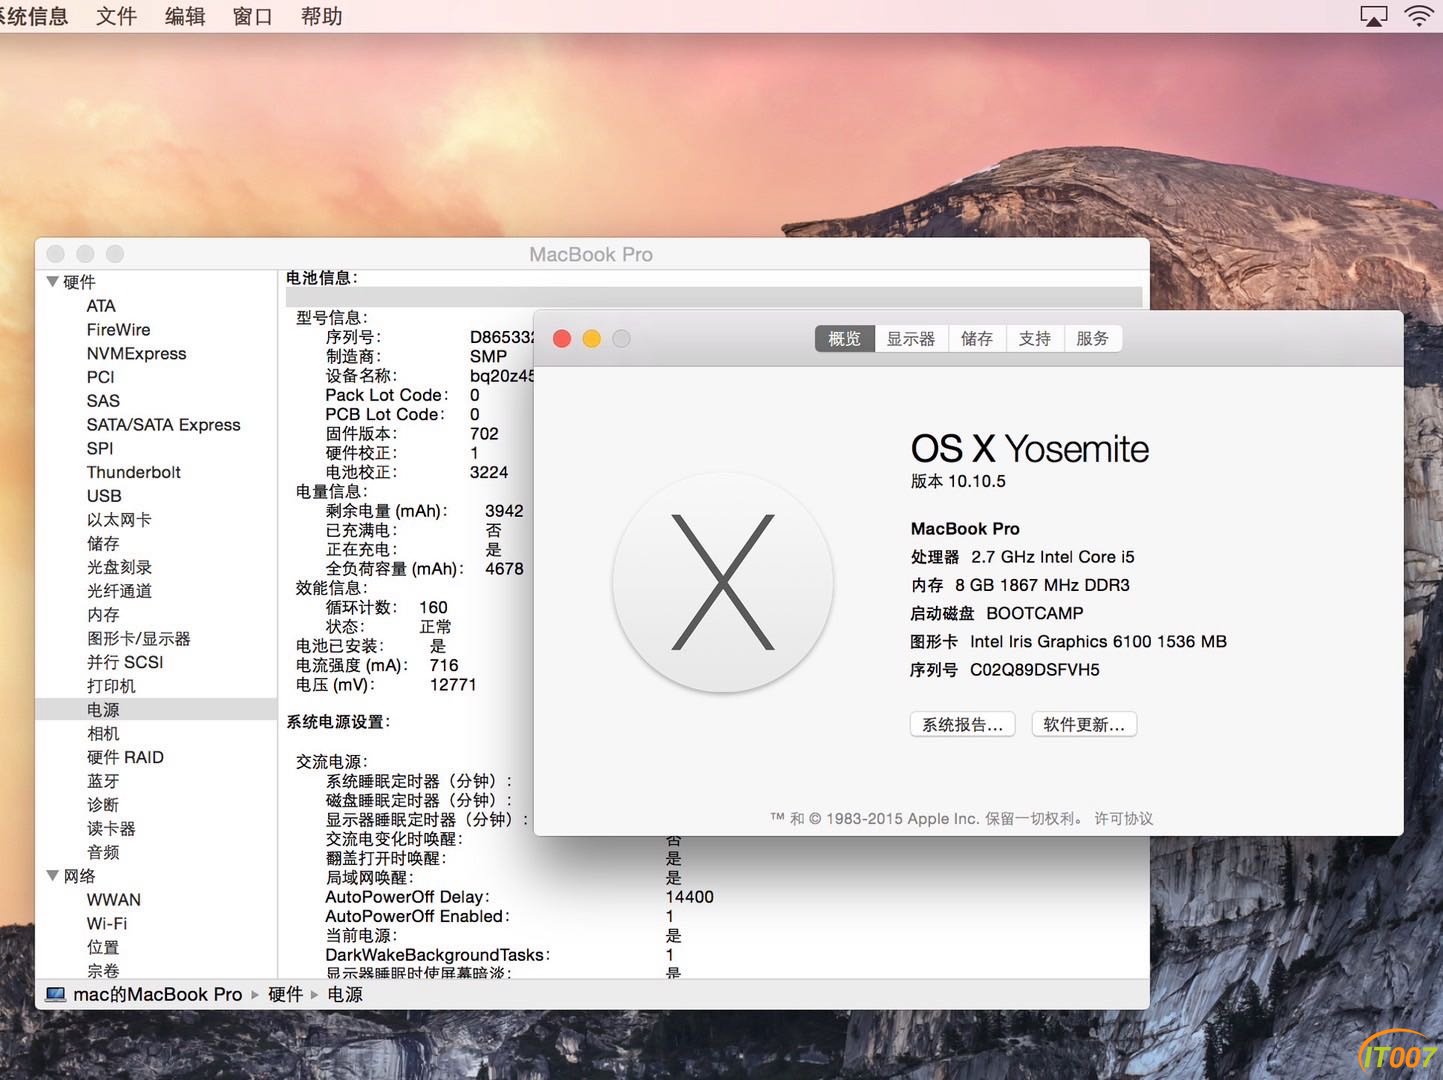Click the 全负荷容量 value 4678
The width and height of the screenshot is (1443, 1080).
tap(504, 569)
